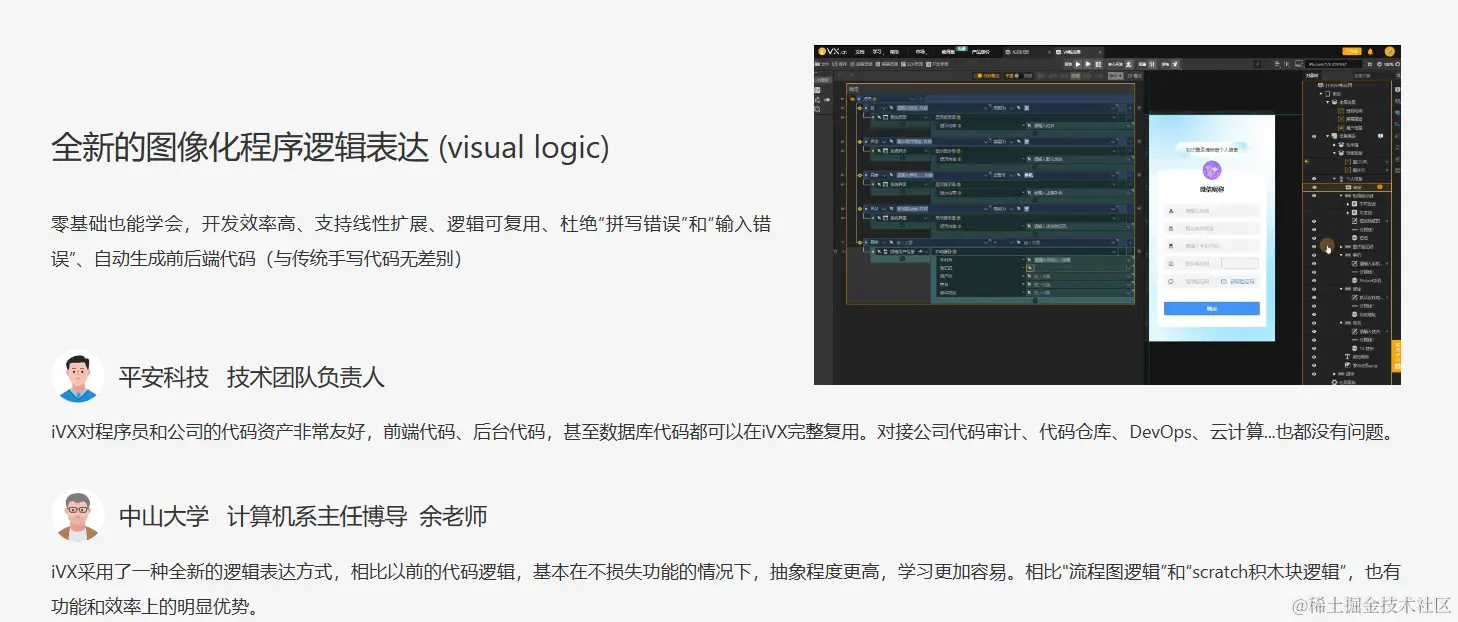Click the notification bell icon at top right
Viewport: 1458px width, 622px height.
pyautogui.click(x=1370, y=51)
